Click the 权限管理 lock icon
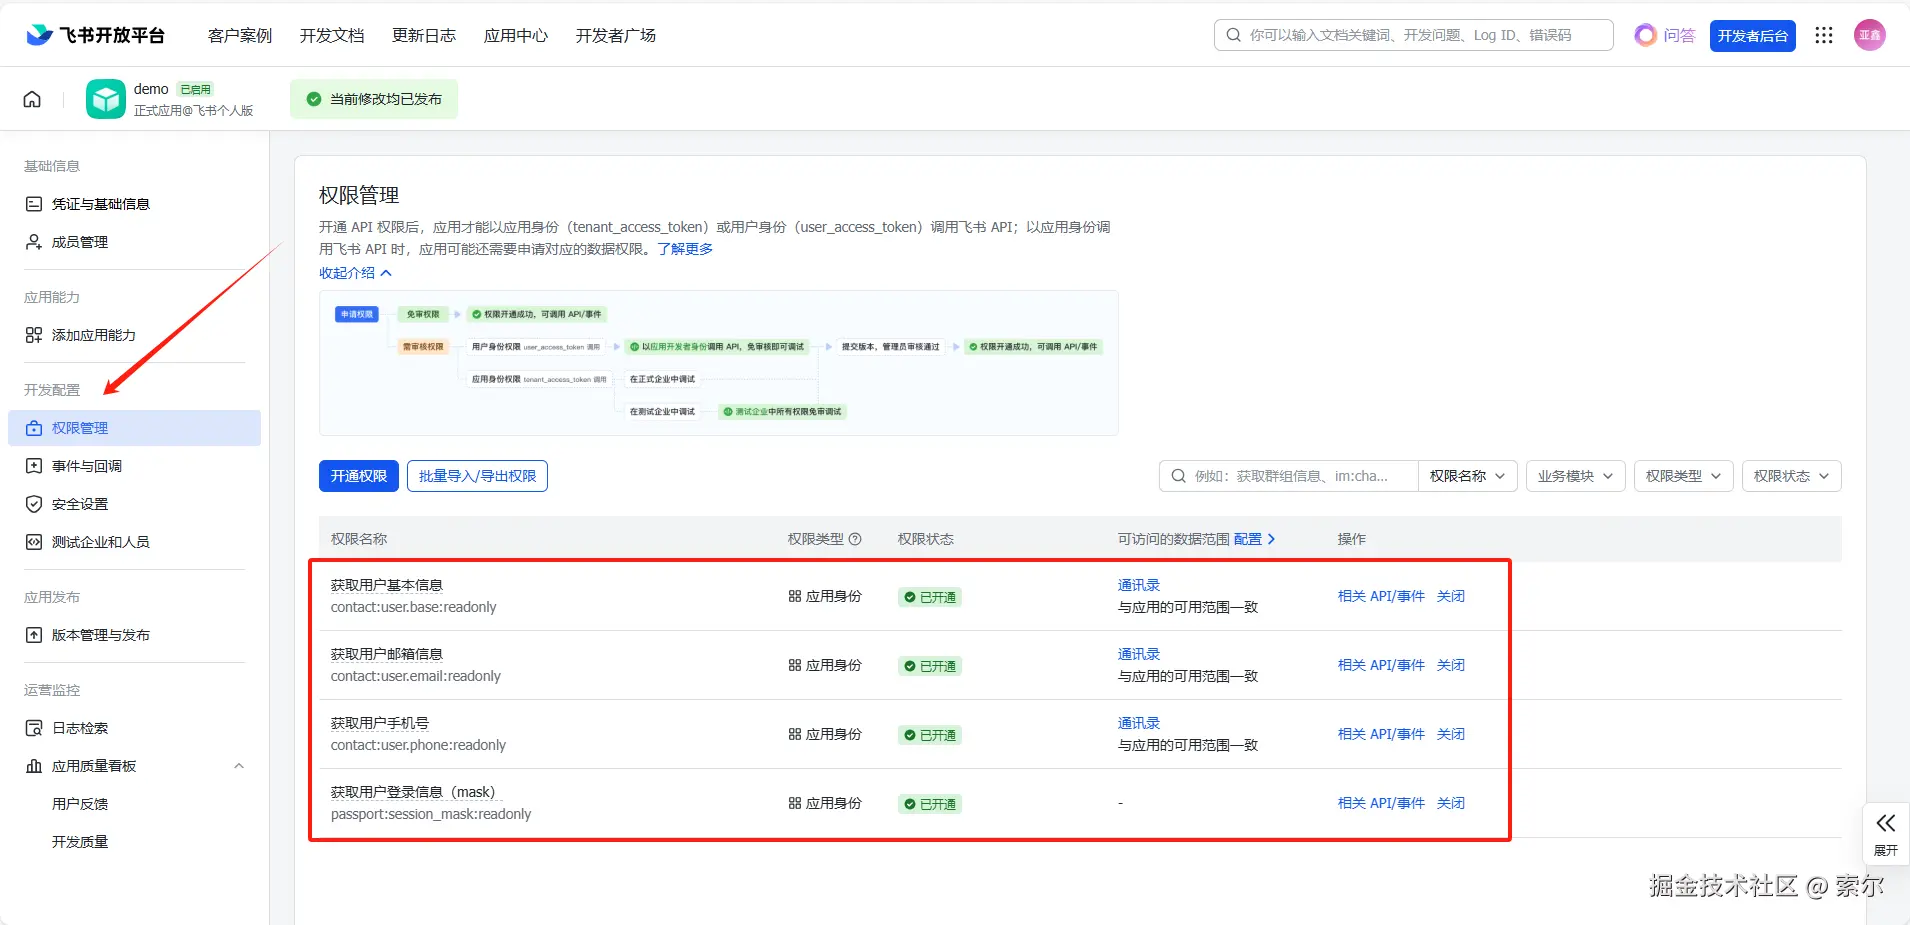Image resolution: width=1910 pixels, height=925 pixels. pyautogui.click(x=34, y=428)
